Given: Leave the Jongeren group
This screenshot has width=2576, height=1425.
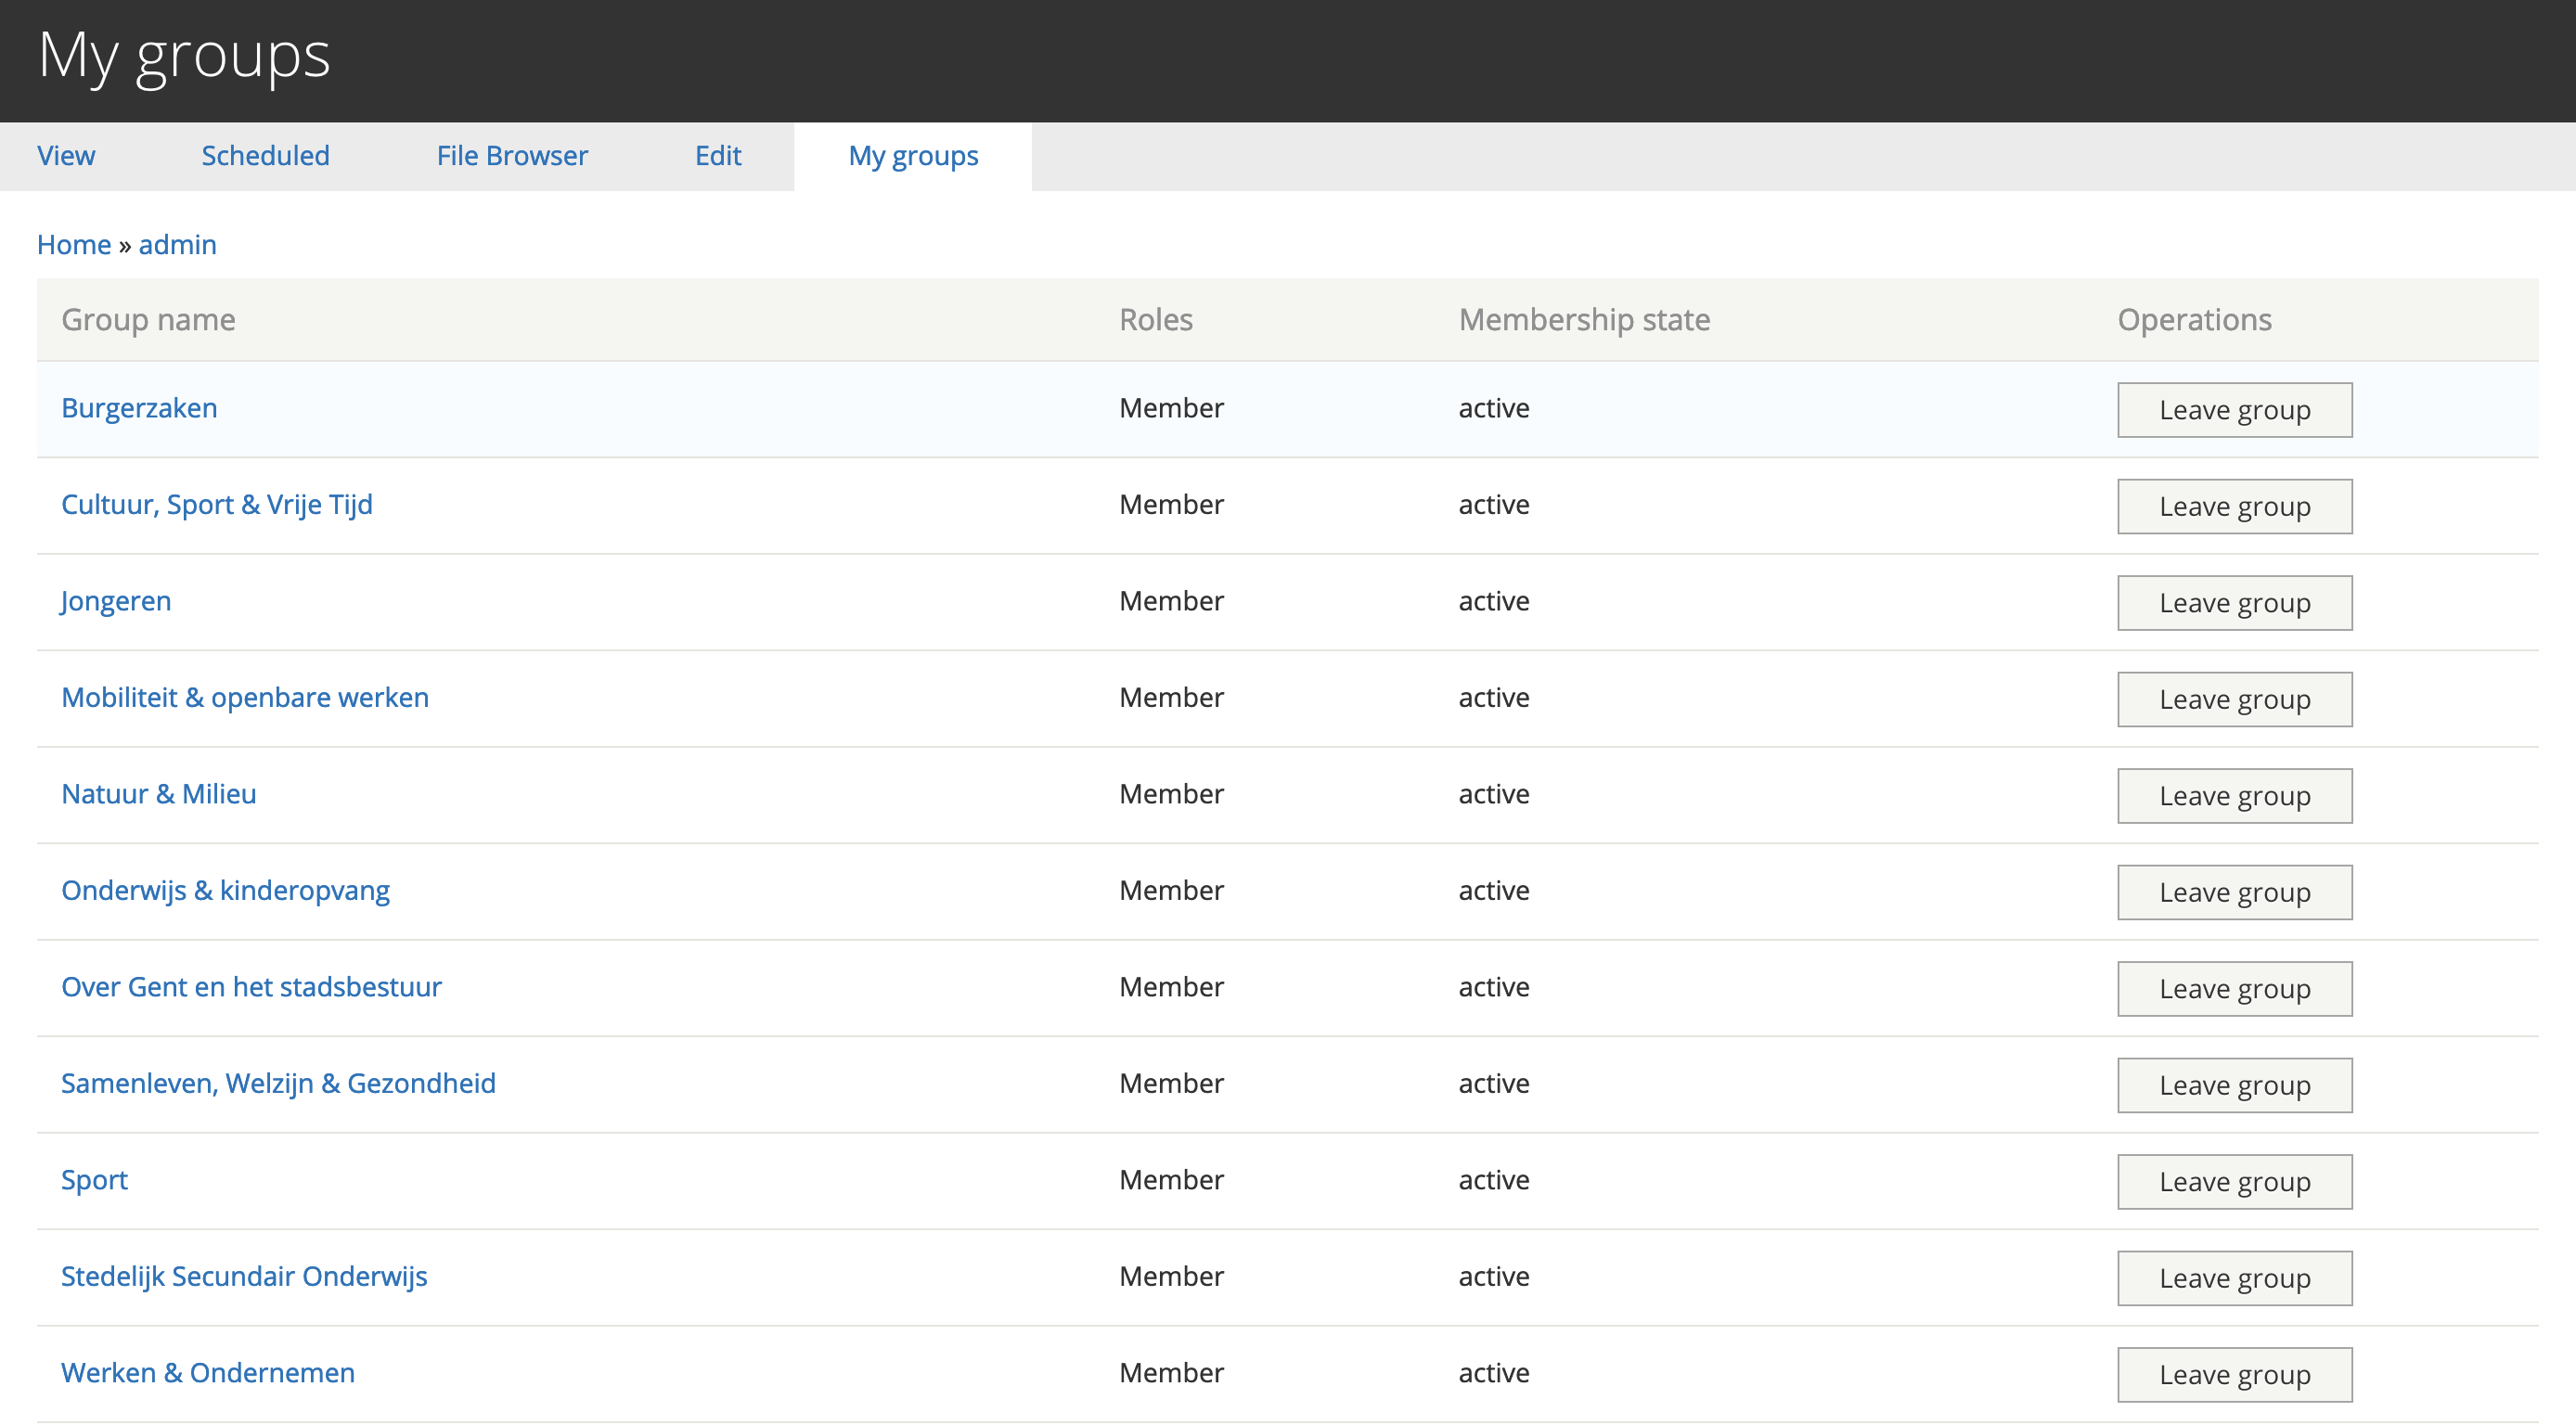Looking at the screenshot, I should (x=2234, y=603).
